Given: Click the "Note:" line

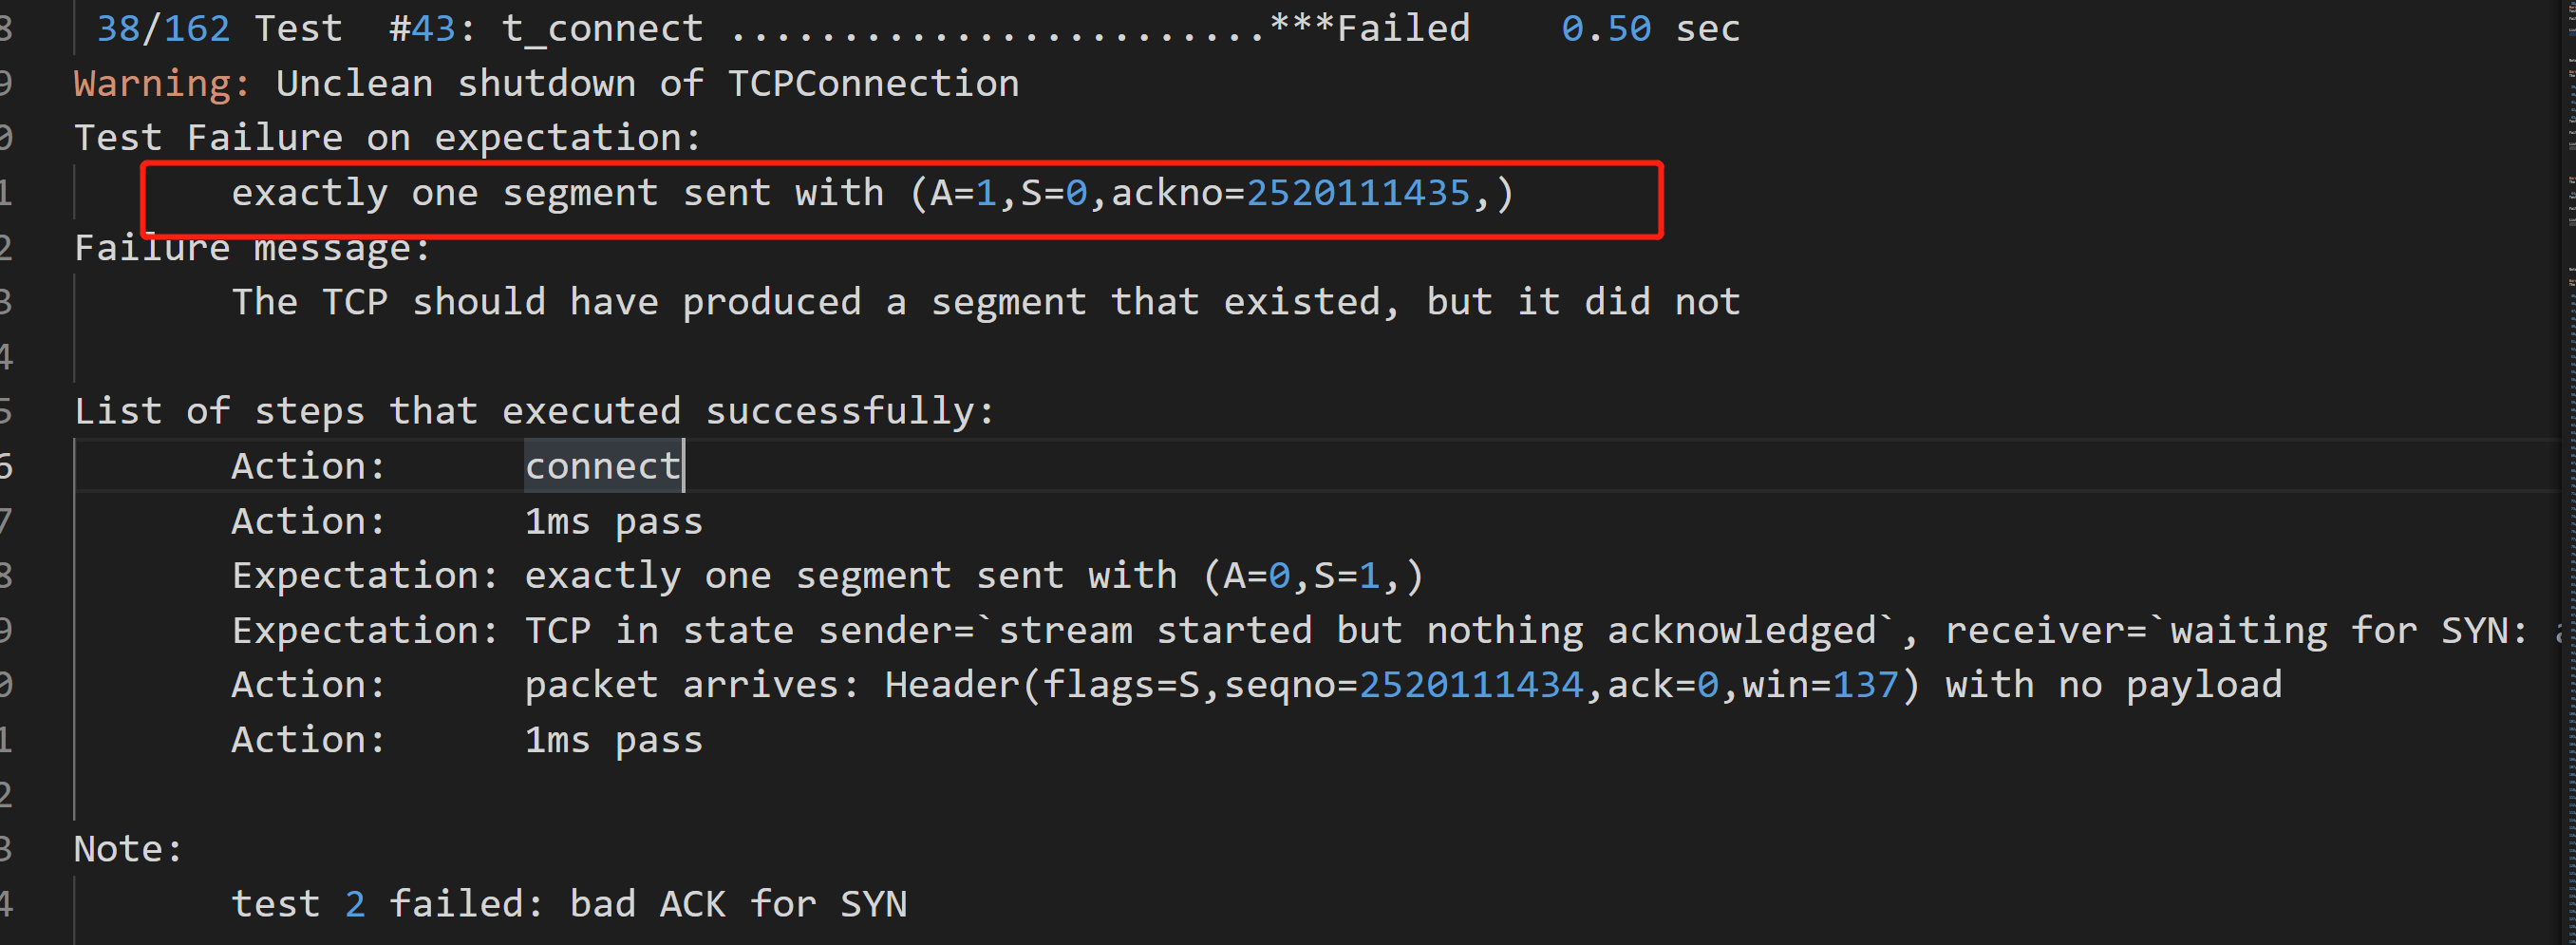Looking at the screenshot, I should [128, 849].
